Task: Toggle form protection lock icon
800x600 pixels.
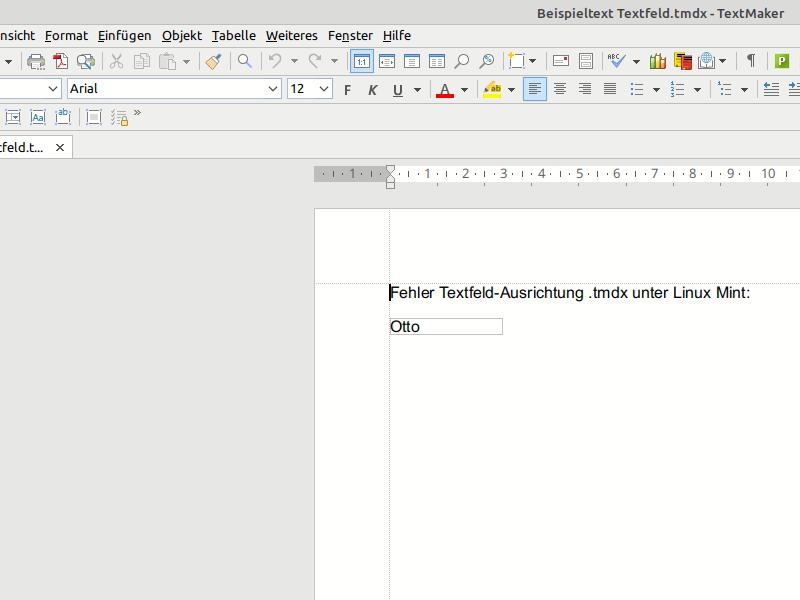Action: tap(119, 118)
